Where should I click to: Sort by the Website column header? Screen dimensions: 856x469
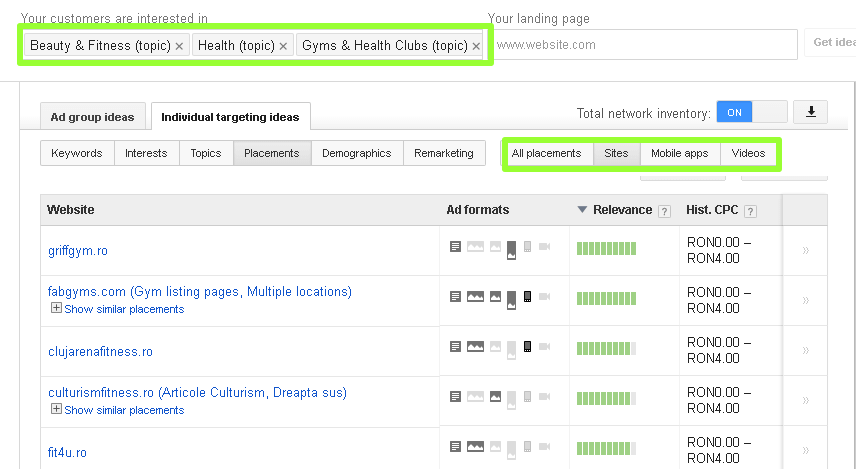click(x=70, y=210)
